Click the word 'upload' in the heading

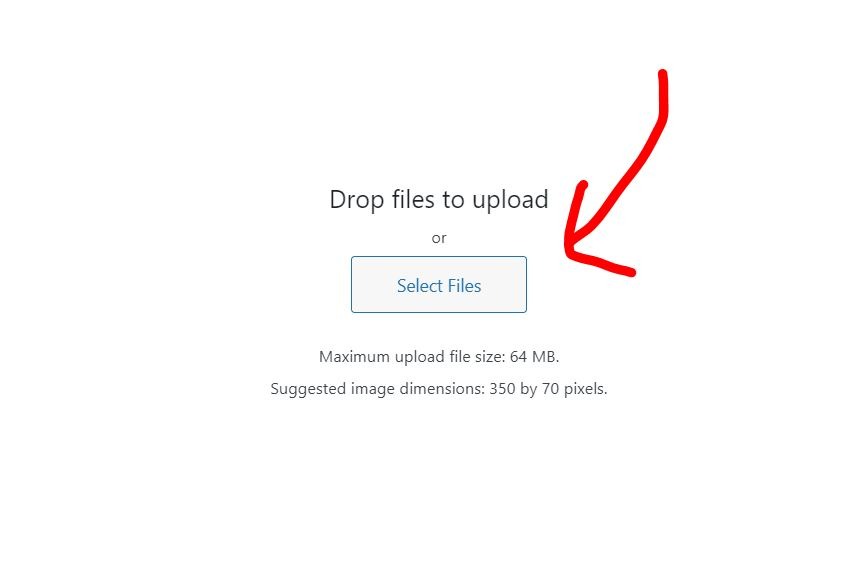(x=510, y=199)
